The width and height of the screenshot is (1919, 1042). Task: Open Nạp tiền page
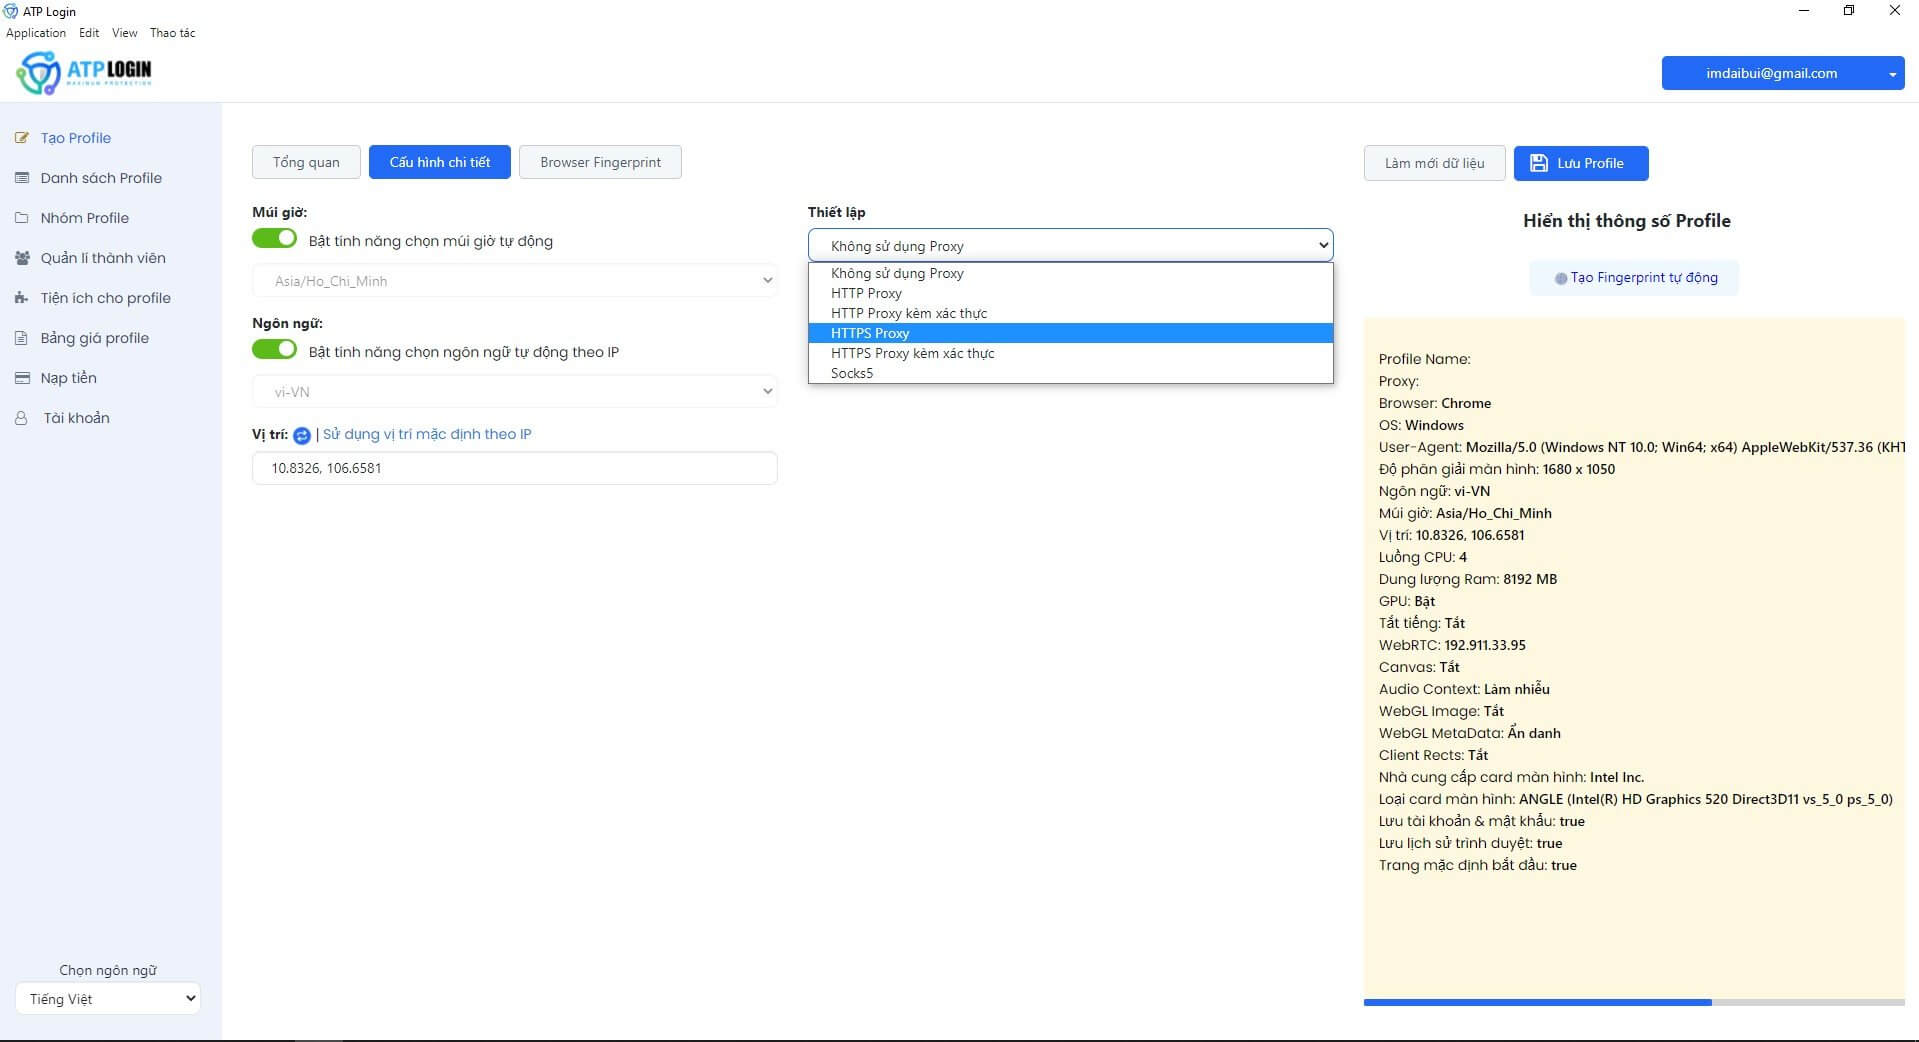click(69, 378)
